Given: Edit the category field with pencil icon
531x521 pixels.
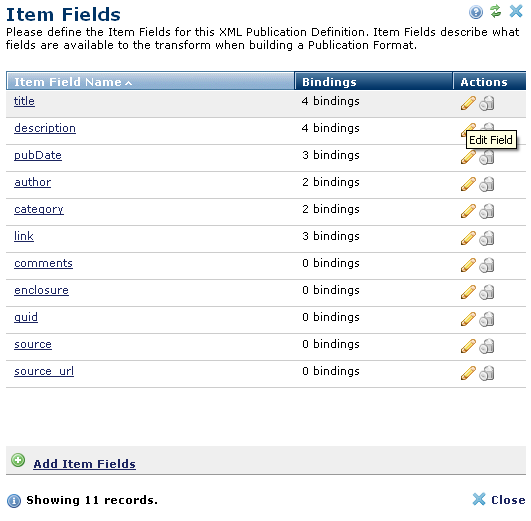Looking at the screenshot, I should pos(468,211).
